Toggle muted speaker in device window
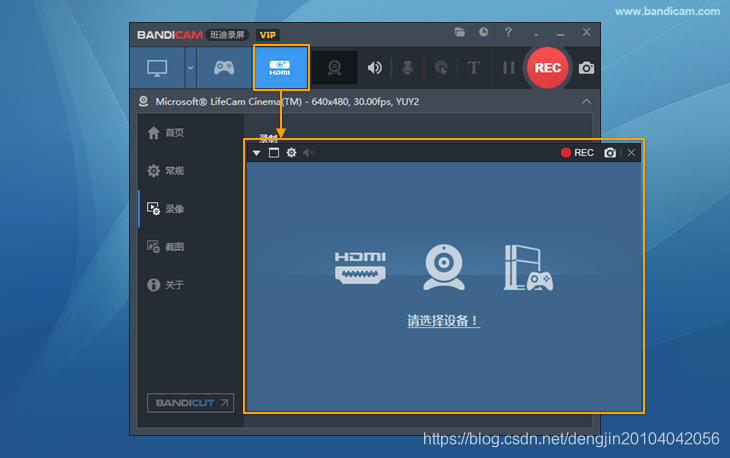This screenshot has width=730, height=458. point(309,153)
